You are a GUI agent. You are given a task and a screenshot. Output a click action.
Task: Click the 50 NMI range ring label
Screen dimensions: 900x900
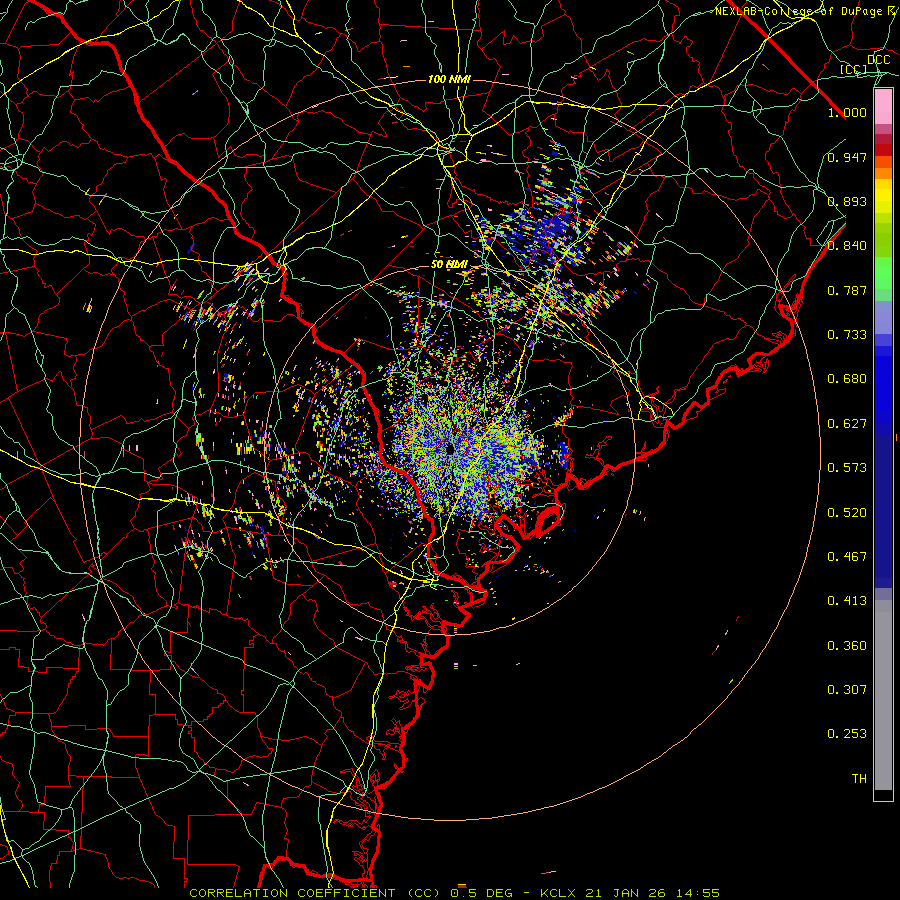[x=449, y=265]
